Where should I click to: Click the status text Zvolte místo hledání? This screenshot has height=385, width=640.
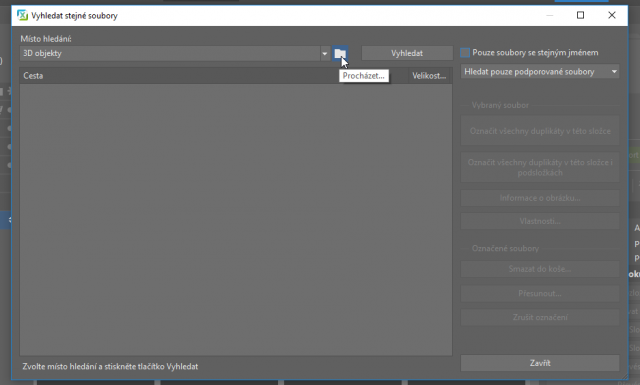click(110, 367)
